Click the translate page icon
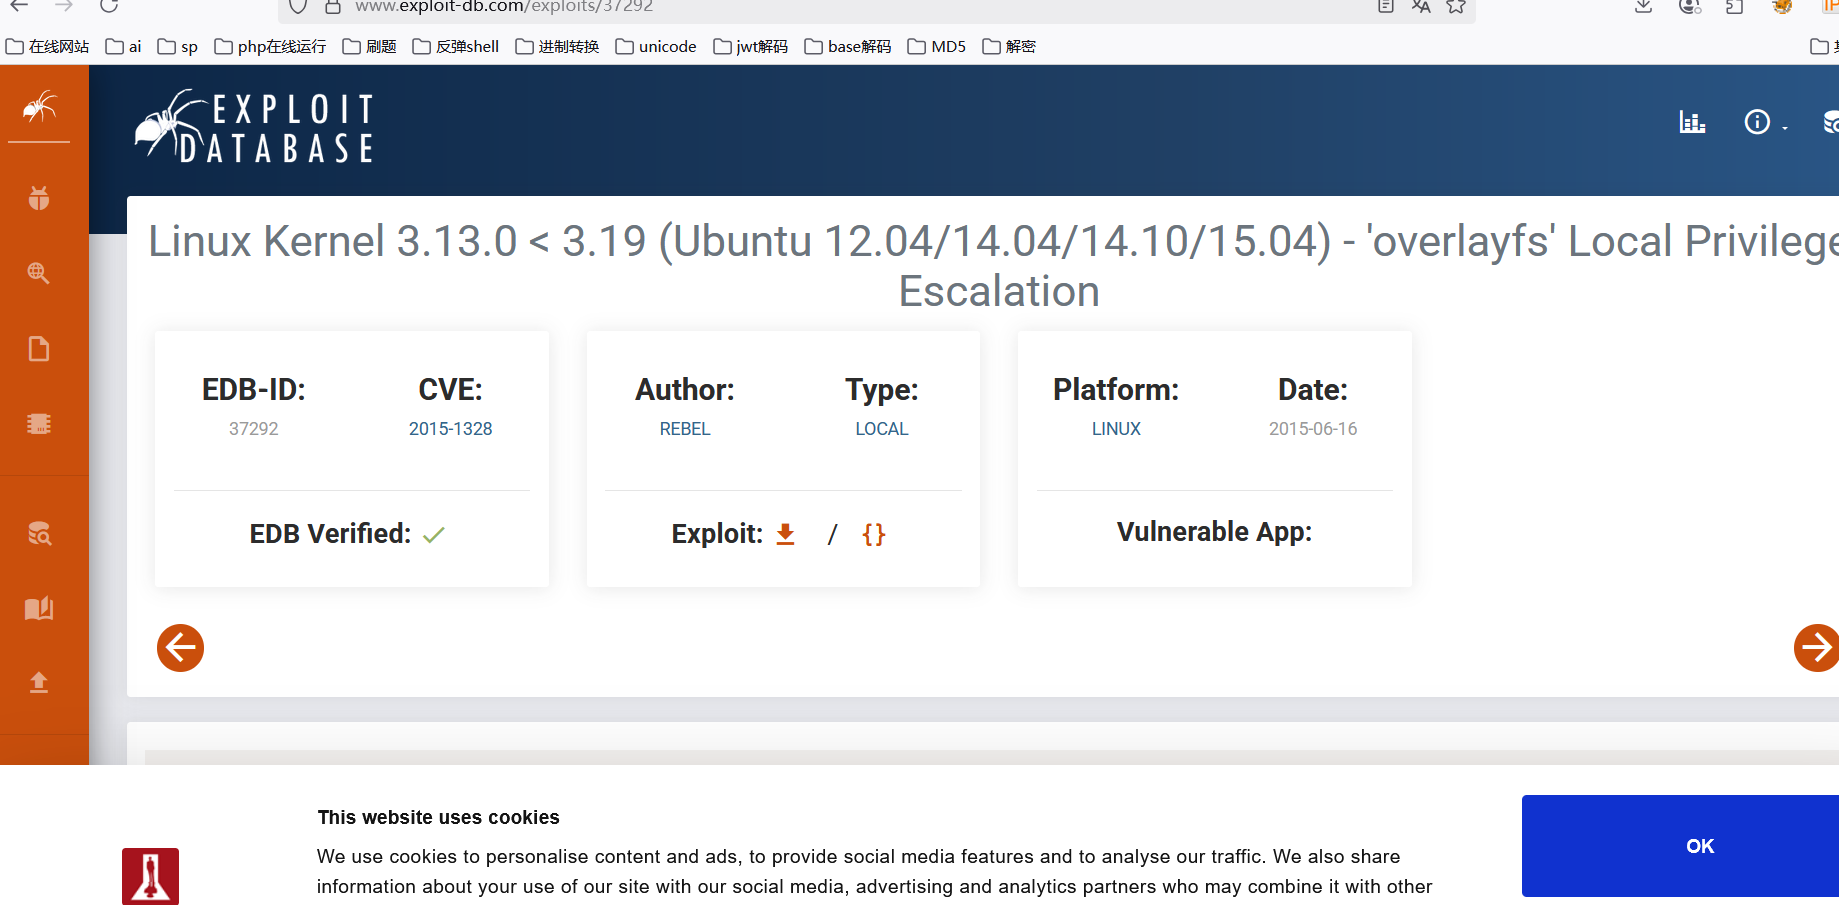Screen dimensions: 1839x905 click(1421, 6)
